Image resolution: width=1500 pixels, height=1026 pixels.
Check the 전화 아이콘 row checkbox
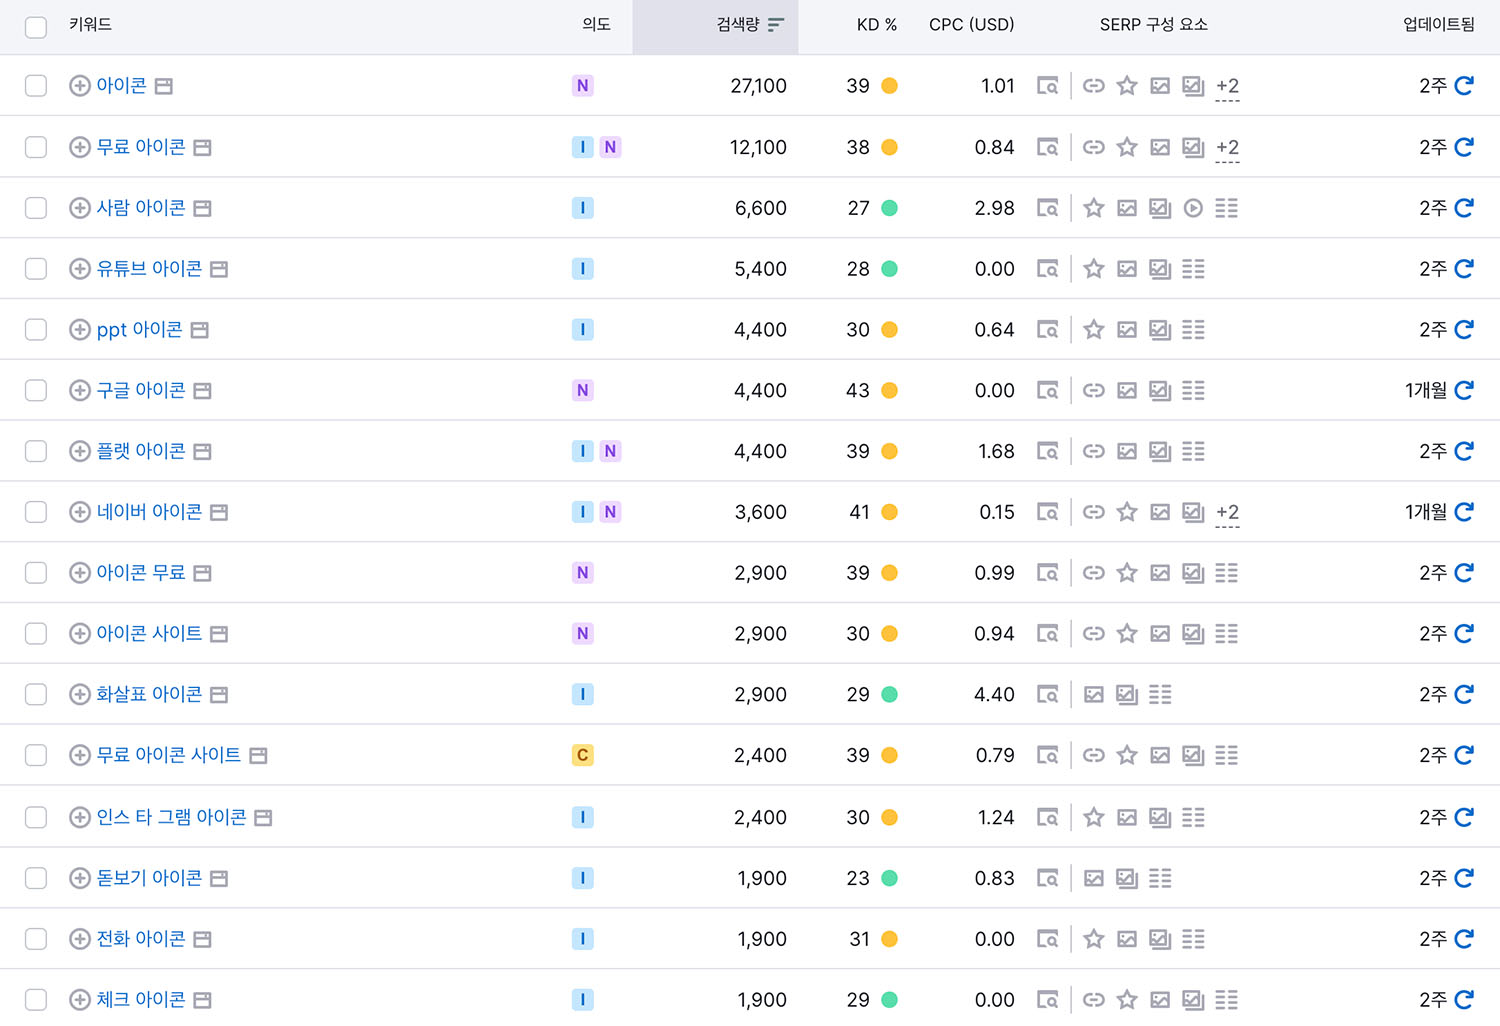tap(36, 939)
